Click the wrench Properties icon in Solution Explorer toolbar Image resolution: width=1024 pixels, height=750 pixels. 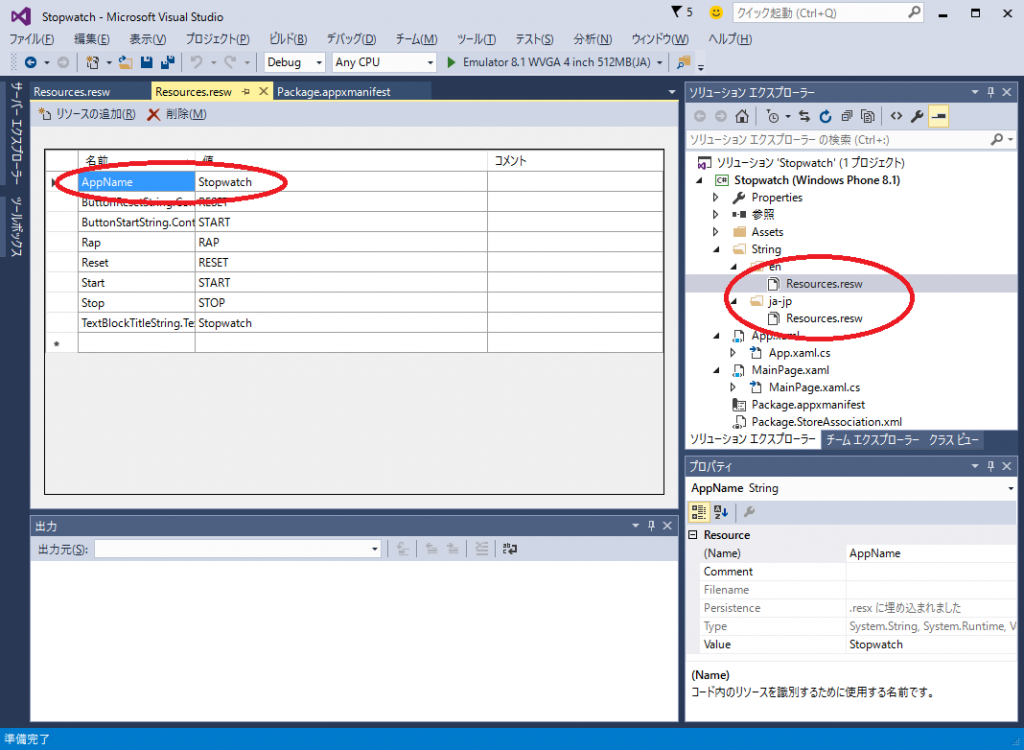click(917, 116)
